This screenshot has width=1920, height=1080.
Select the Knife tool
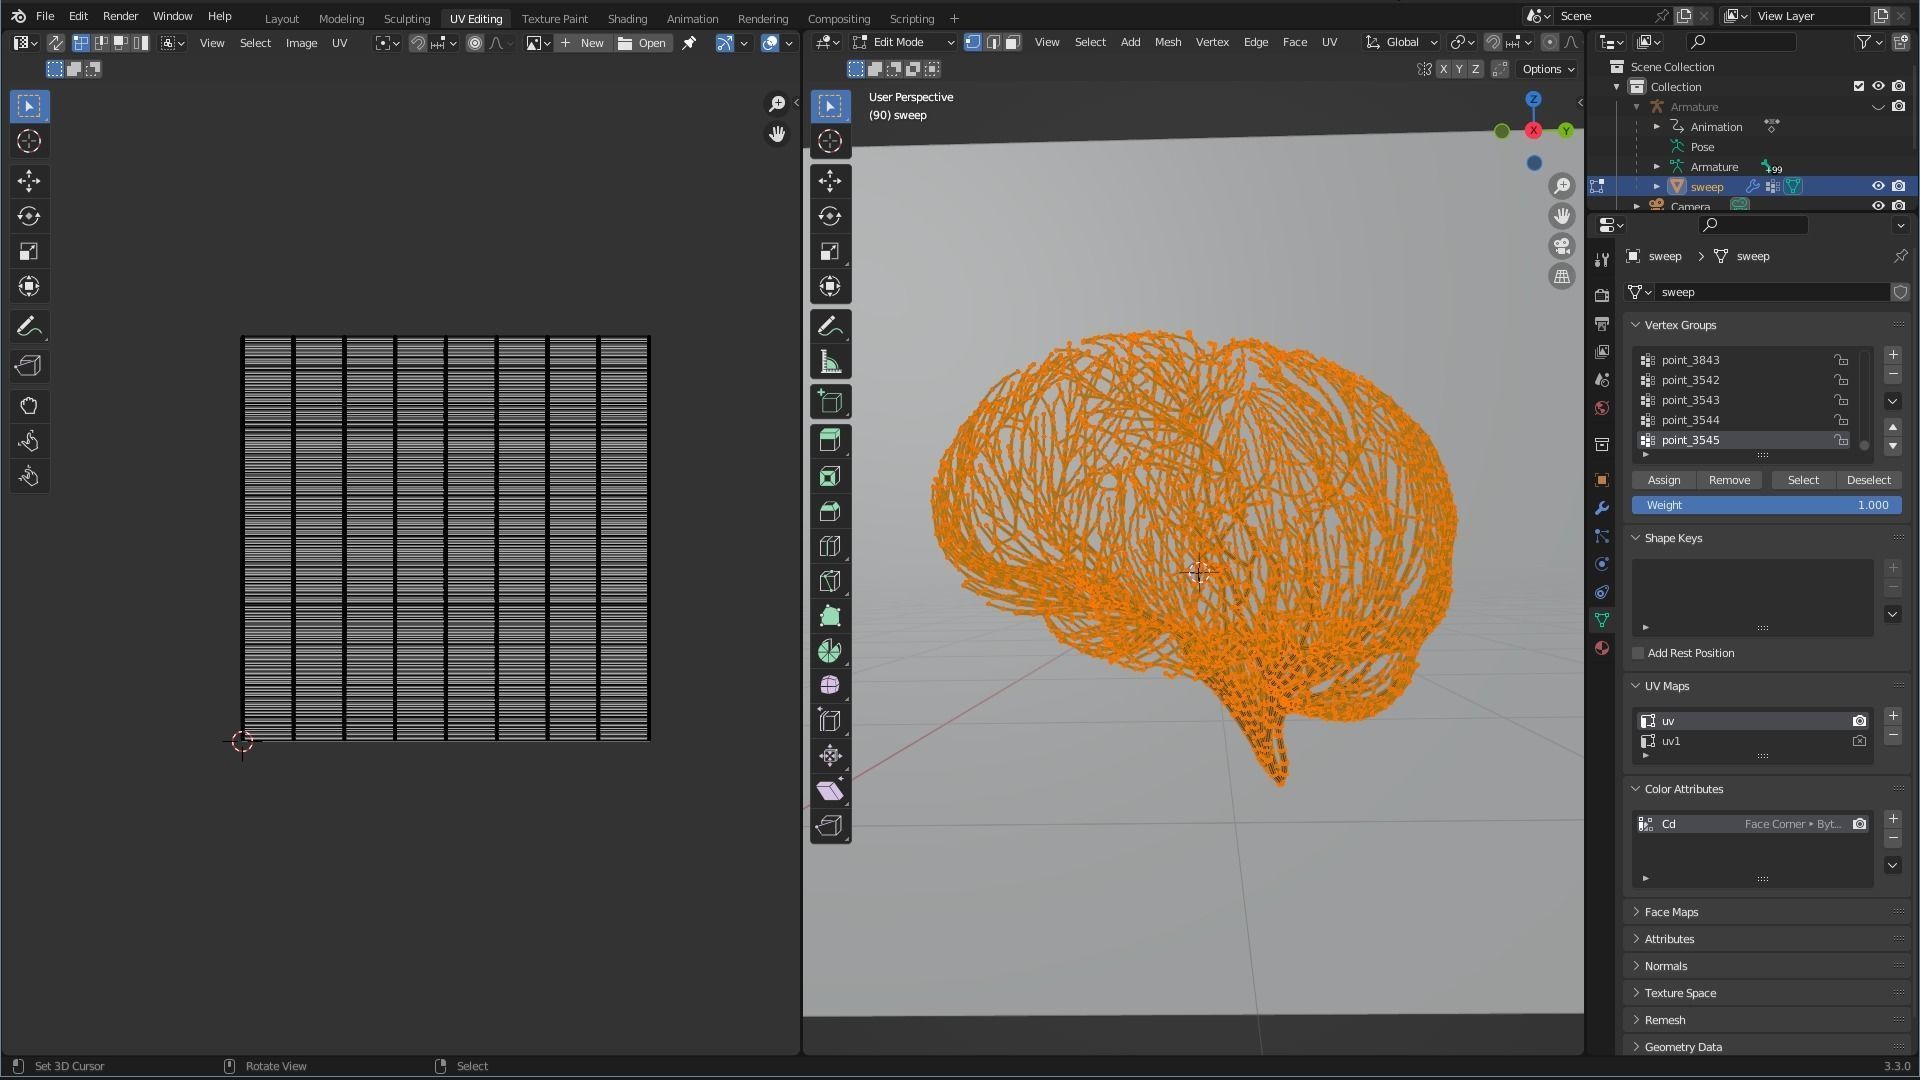click(x=830, y=581)
